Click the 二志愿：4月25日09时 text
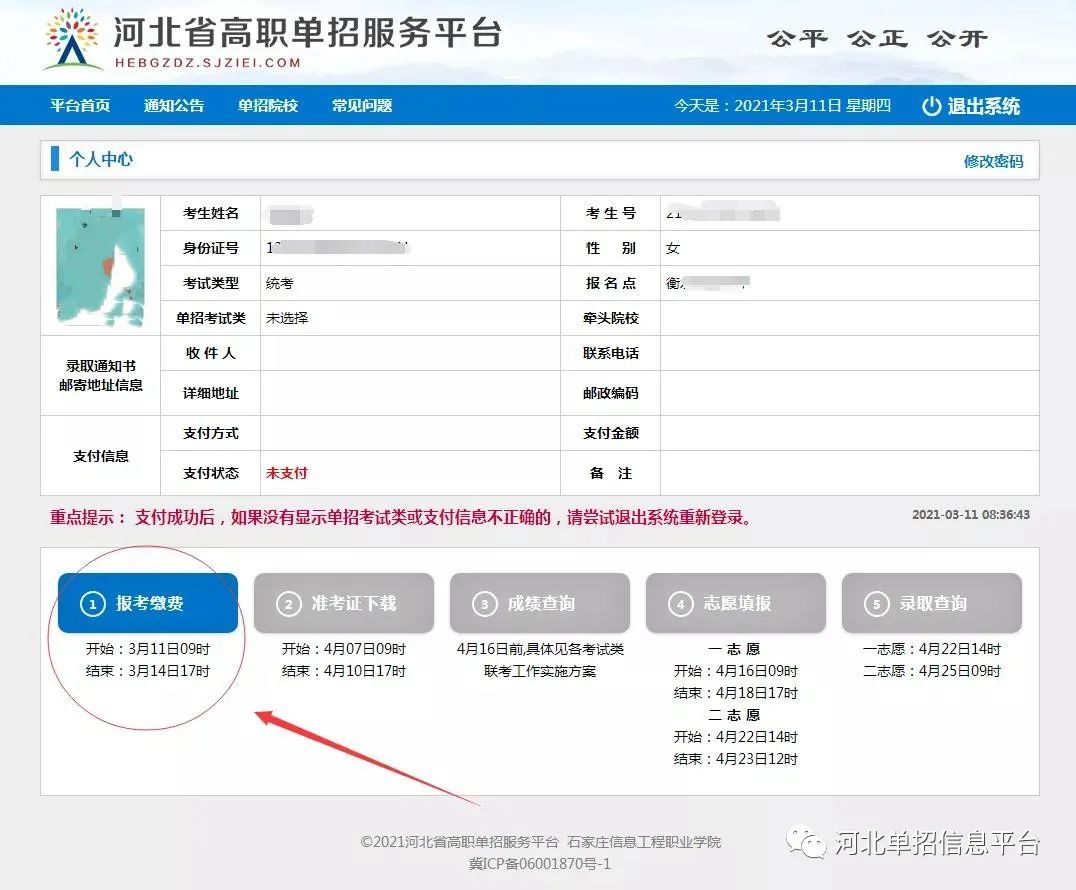The image size is (1076, 890). click(x=932, y=671)
